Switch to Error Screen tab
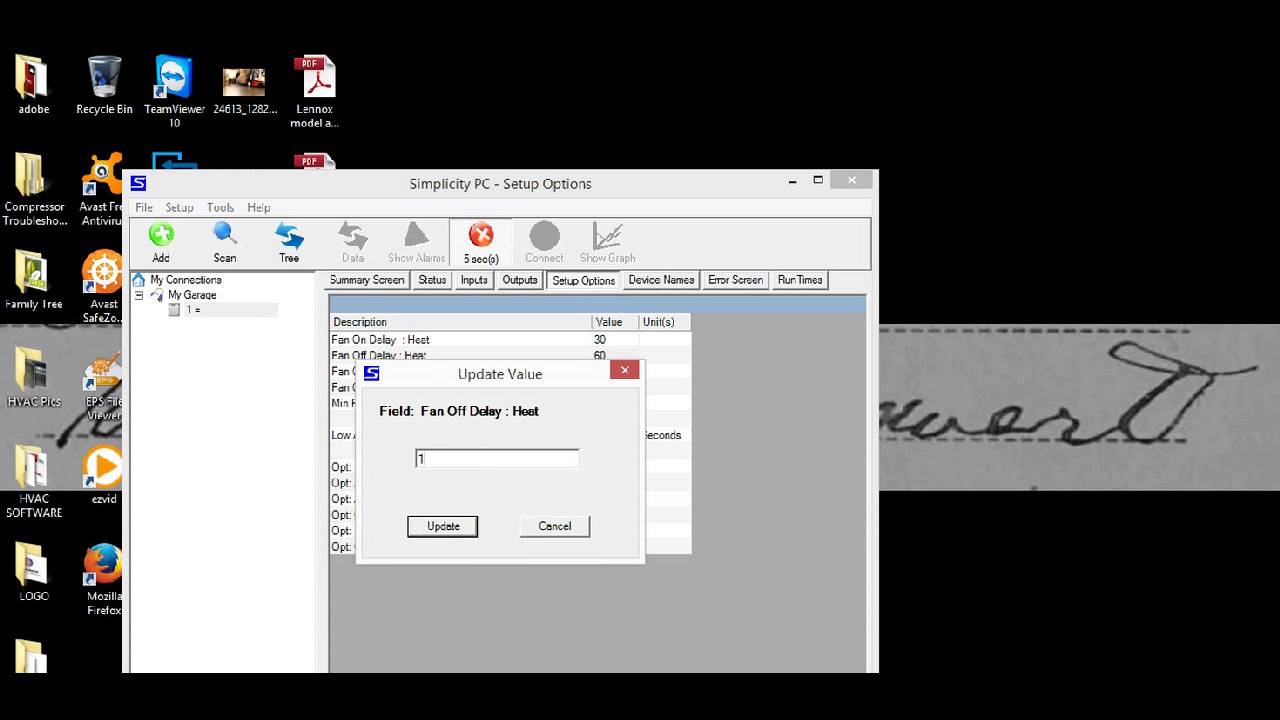Screen dimensions: 1280x720 [x=735, y=280]
